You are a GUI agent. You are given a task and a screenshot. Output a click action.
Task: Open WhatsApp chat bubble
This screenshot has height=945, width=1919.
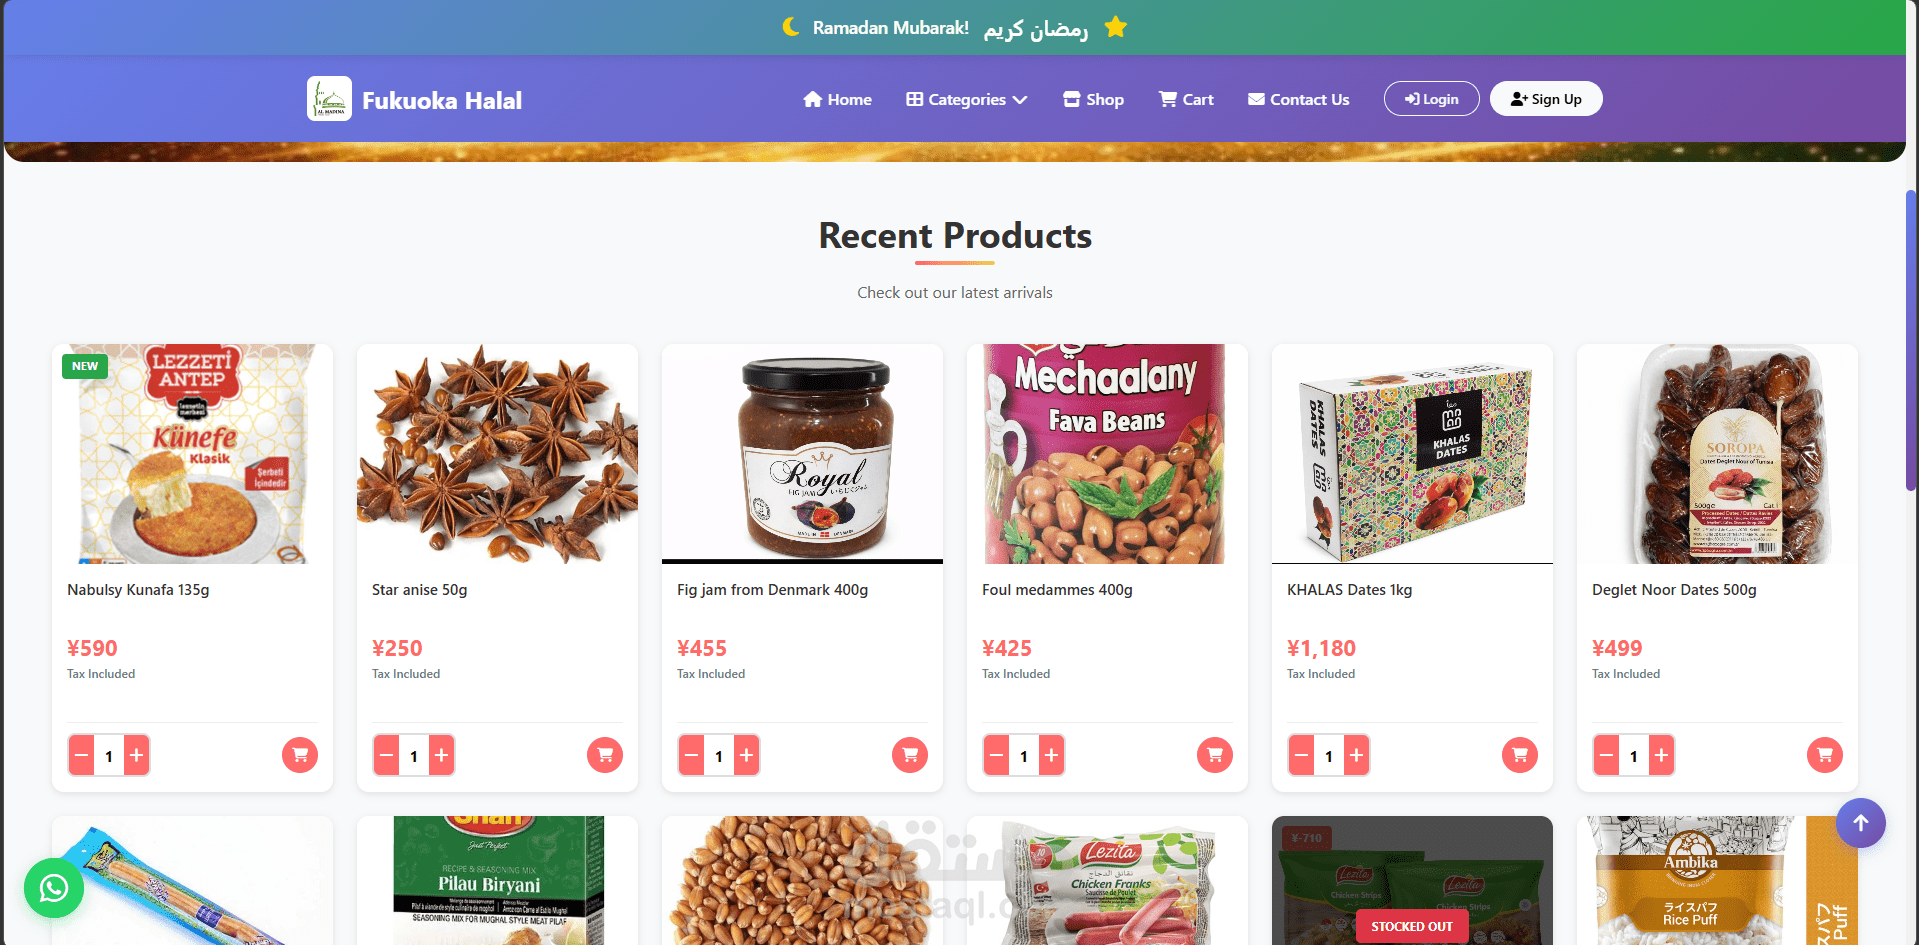pos(54,888)
